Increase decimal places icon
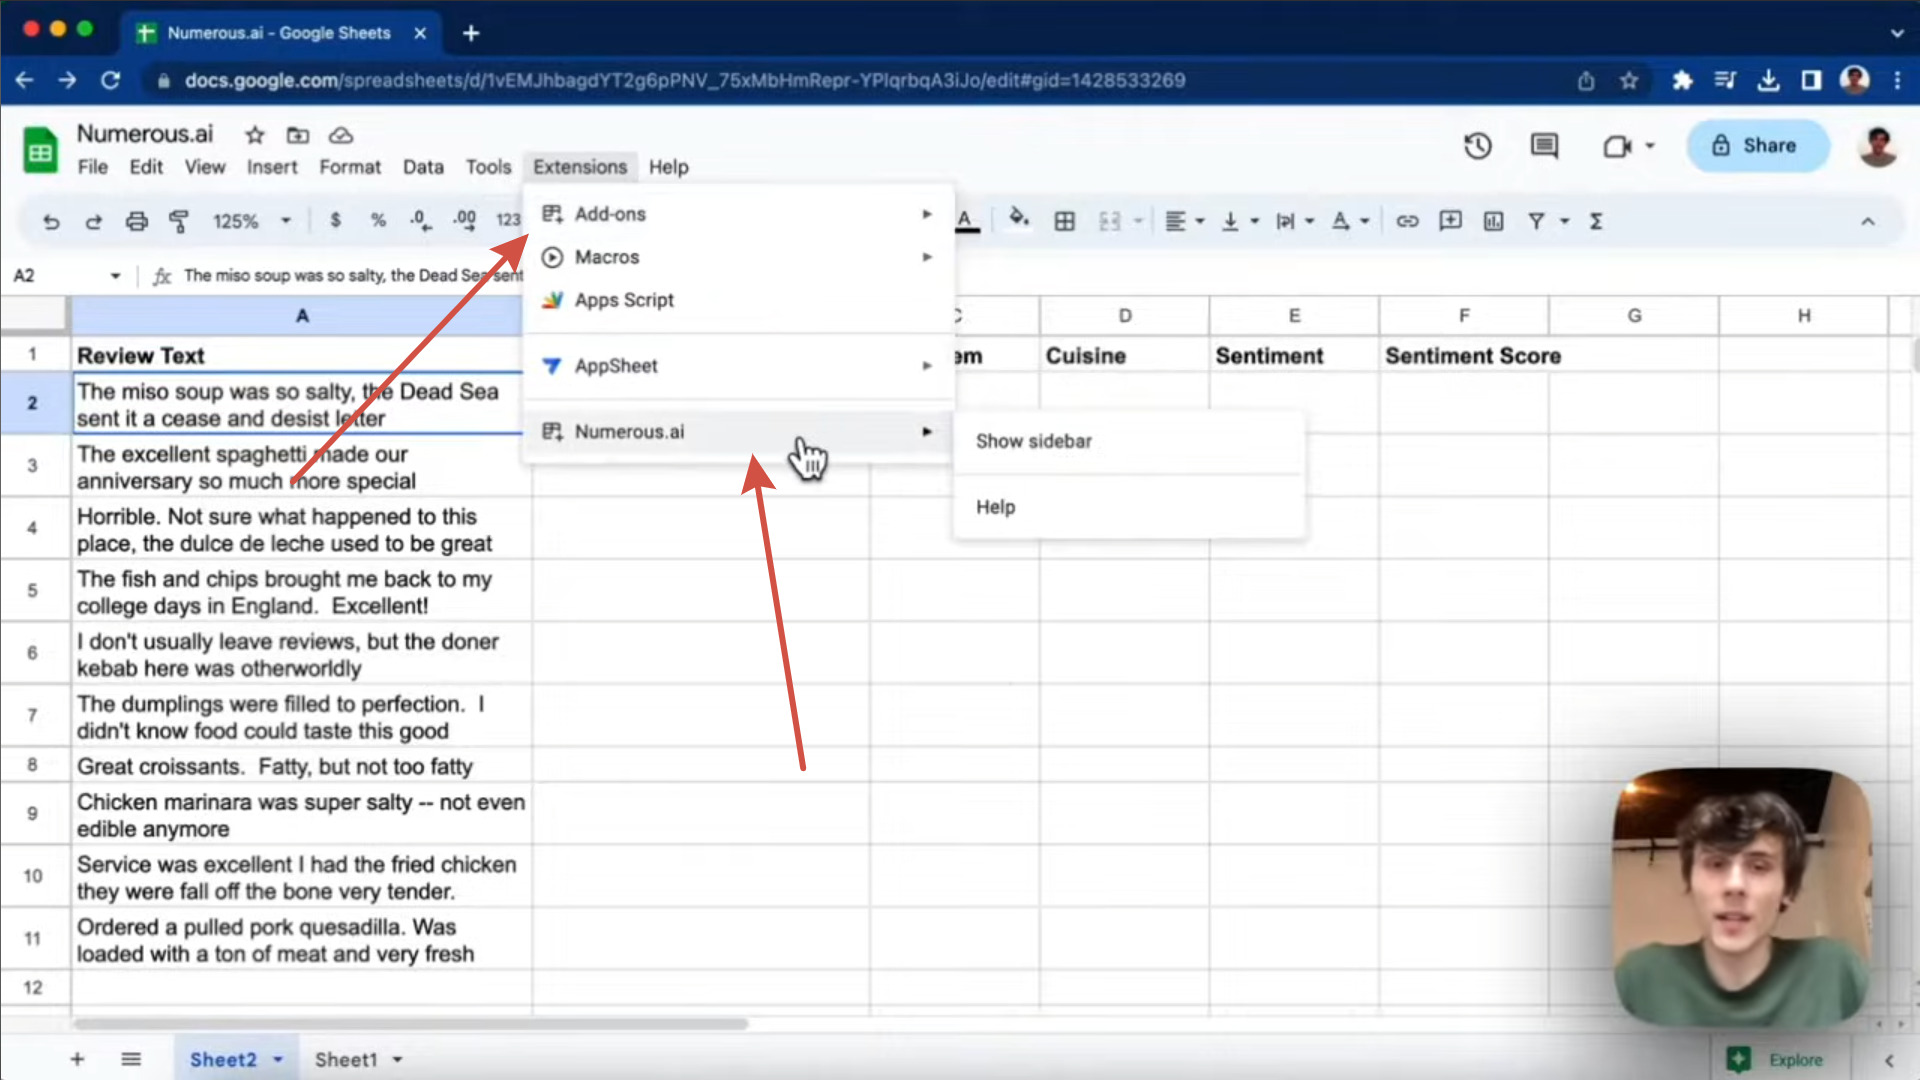This screenshot has width=1920, height=1080. pyautogui.click(x=464, y=220)
